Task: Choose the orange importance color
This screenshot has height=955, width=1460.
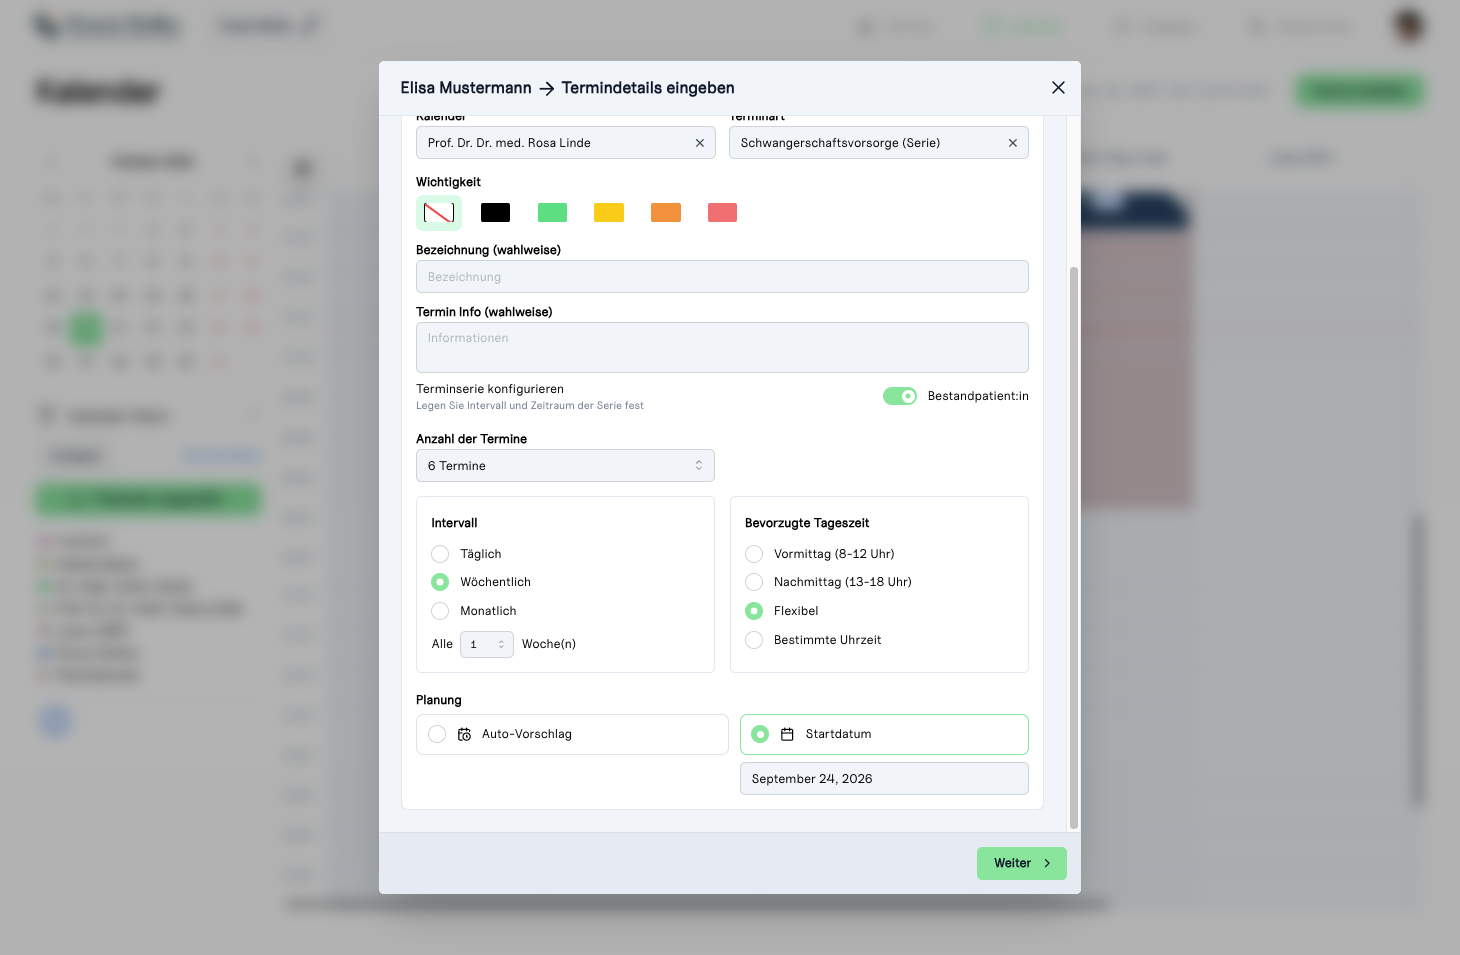Action: pos(666,212)
